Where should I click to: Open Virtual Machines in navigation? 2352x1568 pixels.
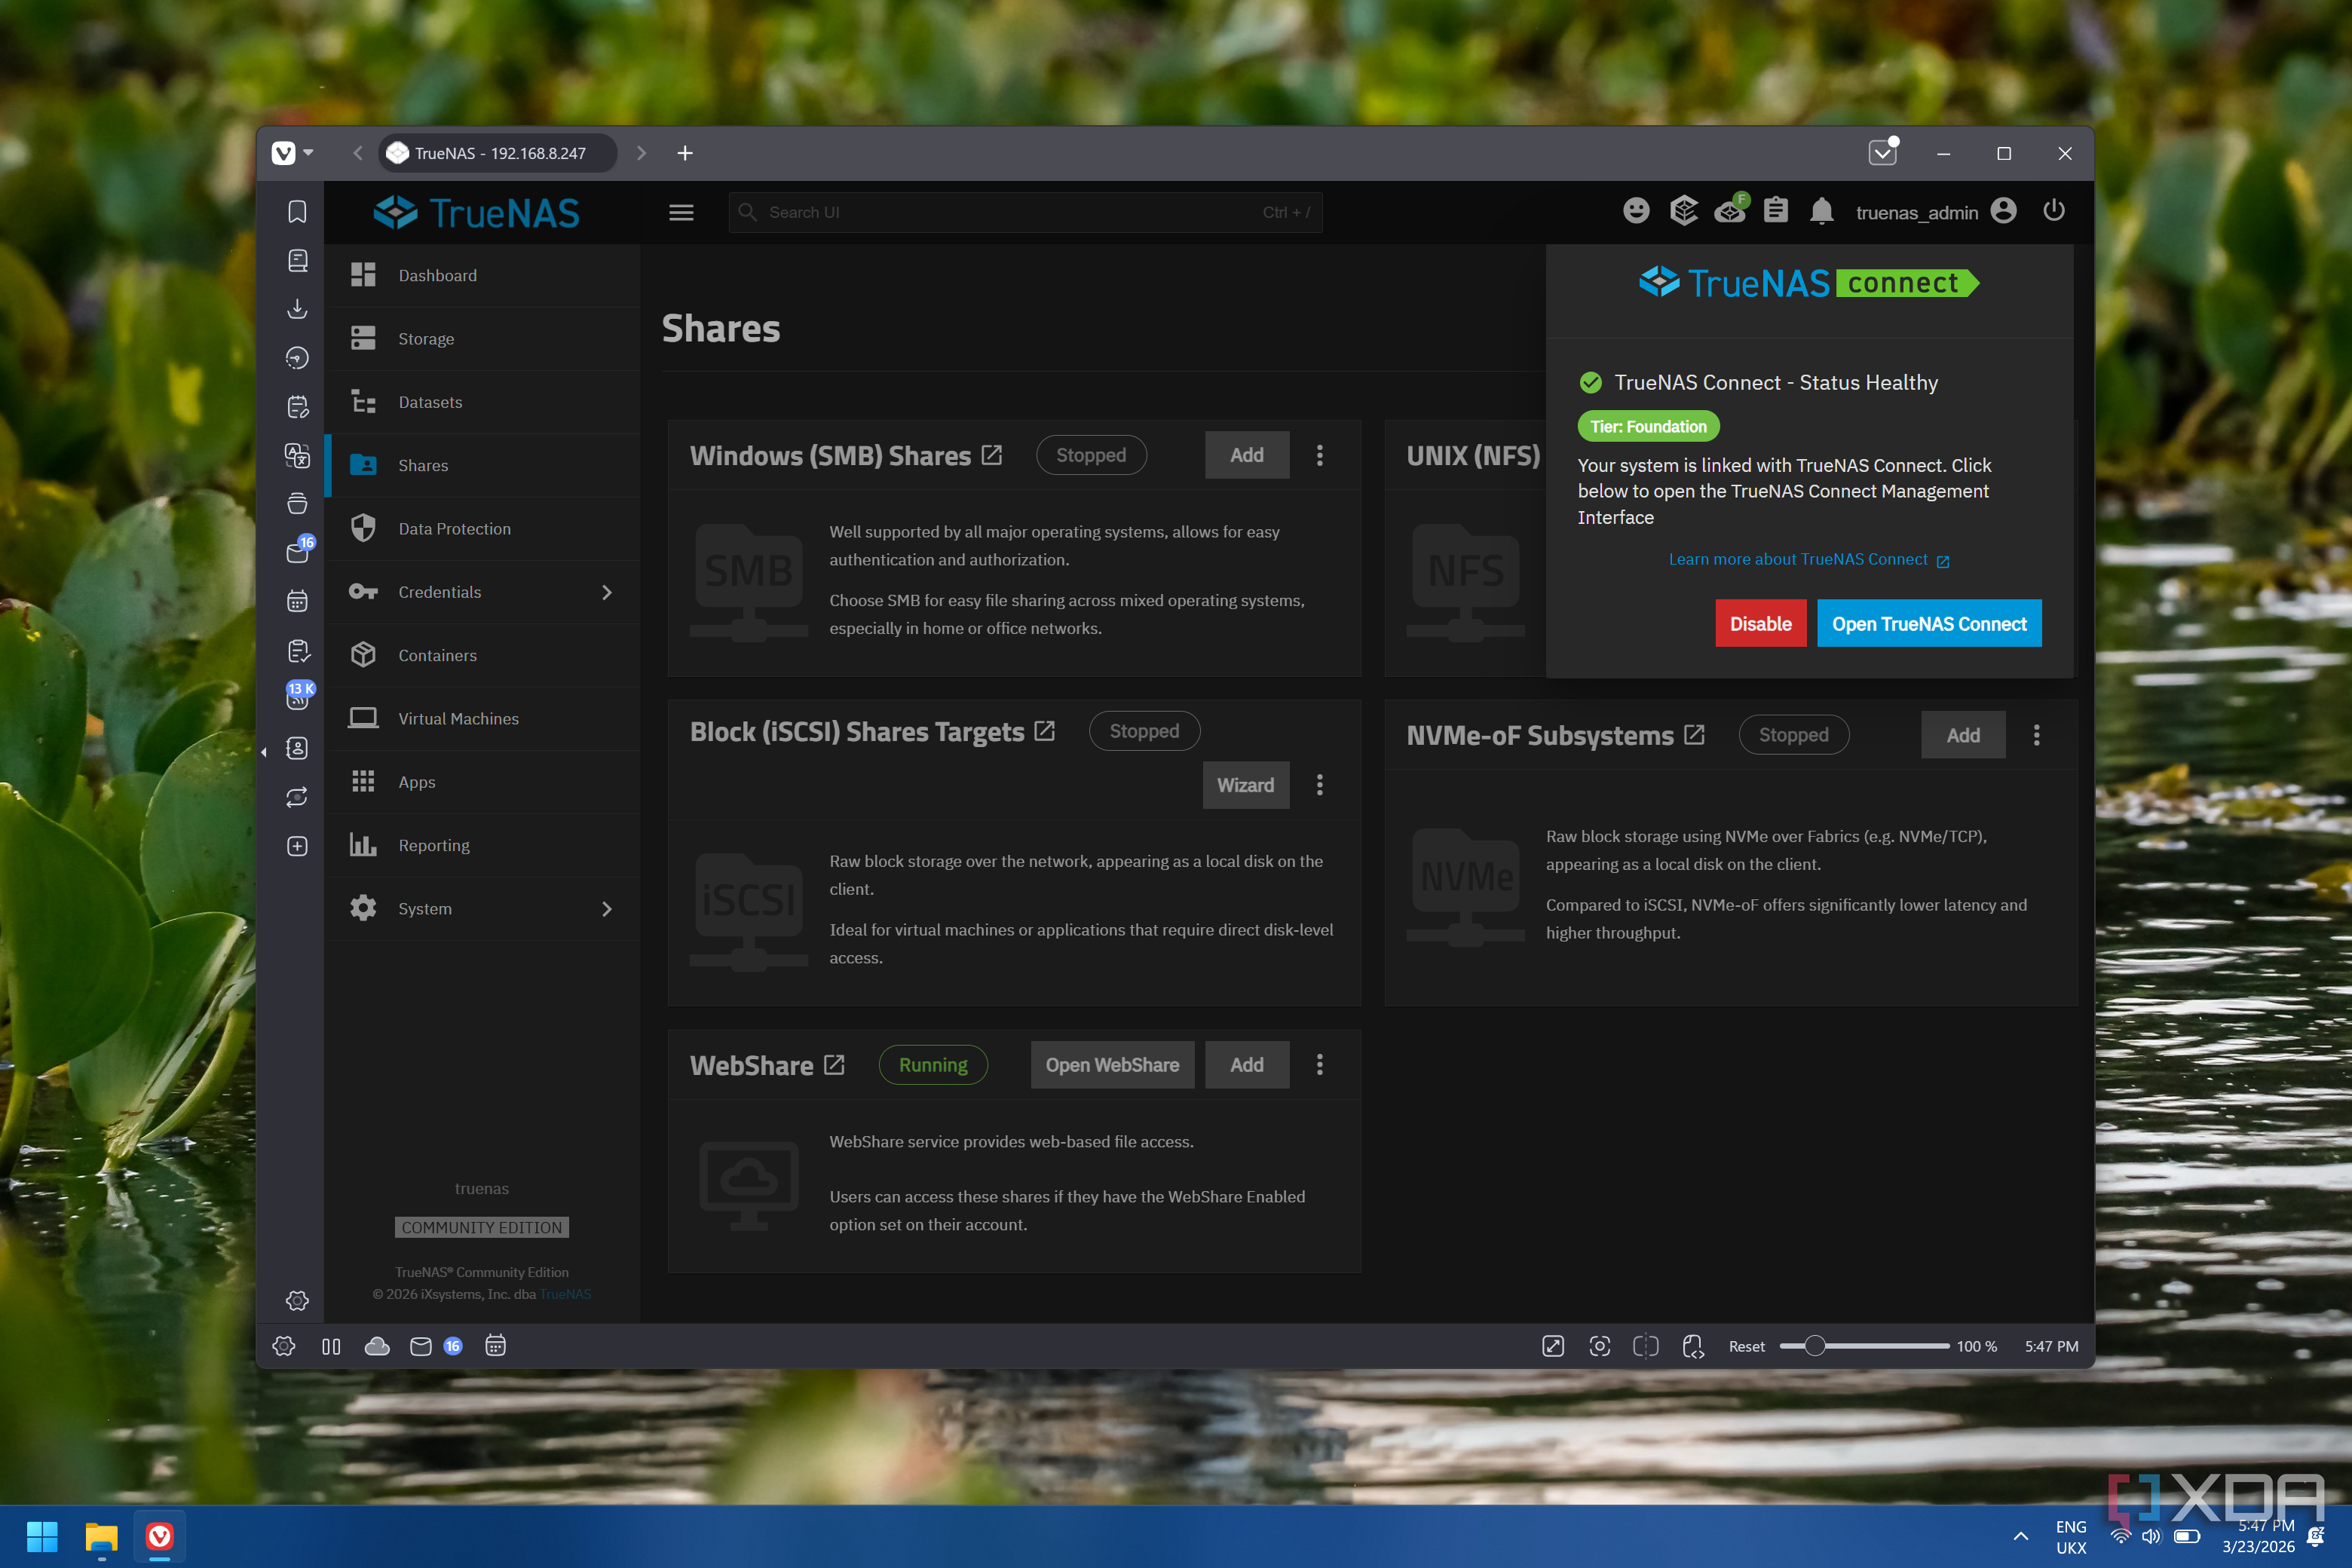click(482, 719)
